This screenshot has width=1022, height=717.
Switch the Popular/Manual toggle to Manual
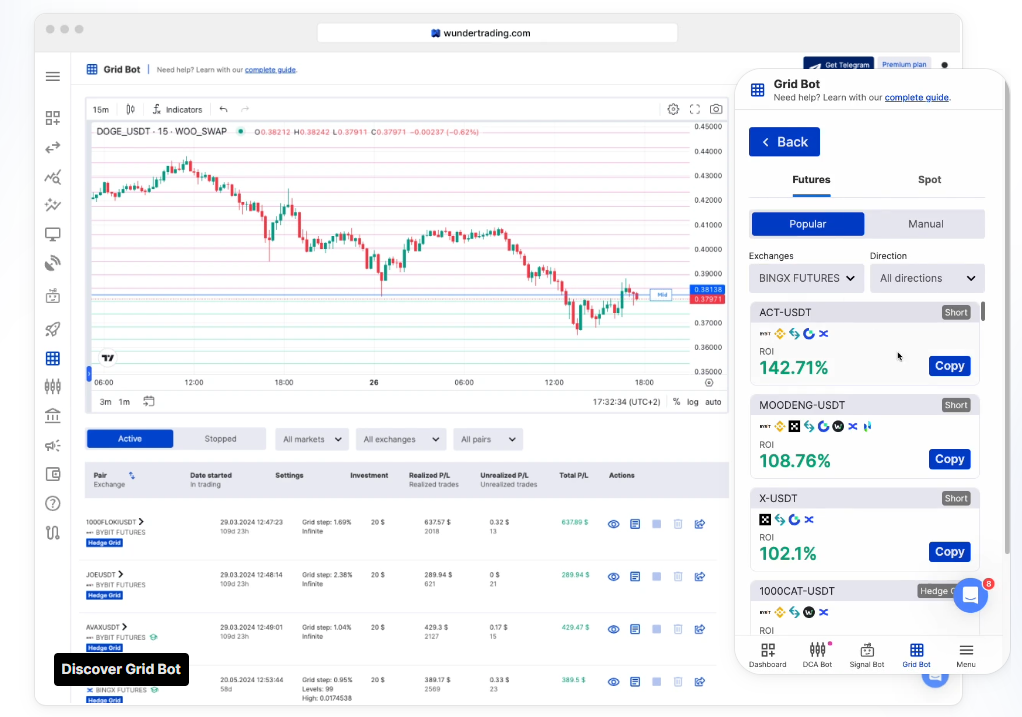click(926, 223)
